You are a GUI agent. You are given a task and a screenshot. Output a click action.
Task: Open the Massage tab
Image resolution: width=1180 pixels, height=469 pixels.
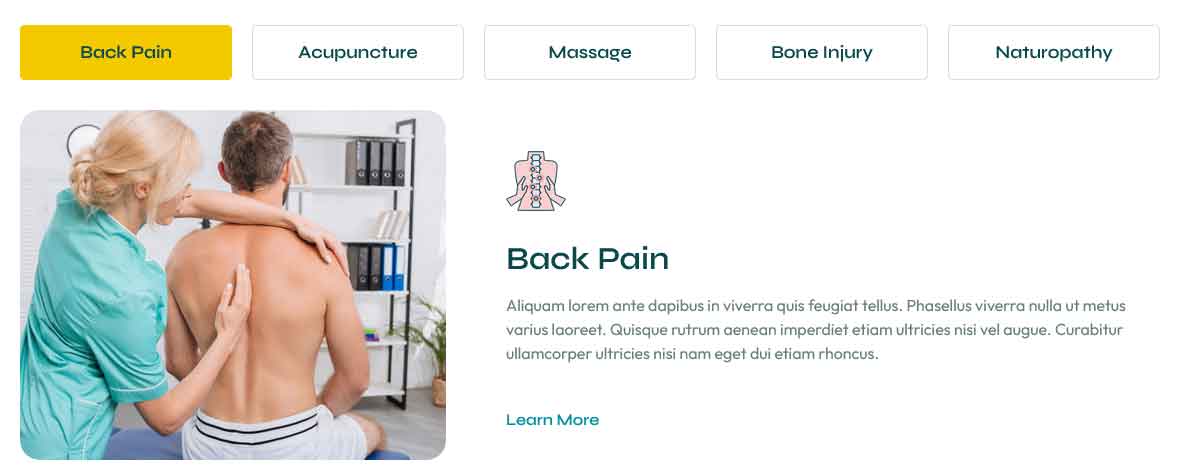click(x=589, y=52)
